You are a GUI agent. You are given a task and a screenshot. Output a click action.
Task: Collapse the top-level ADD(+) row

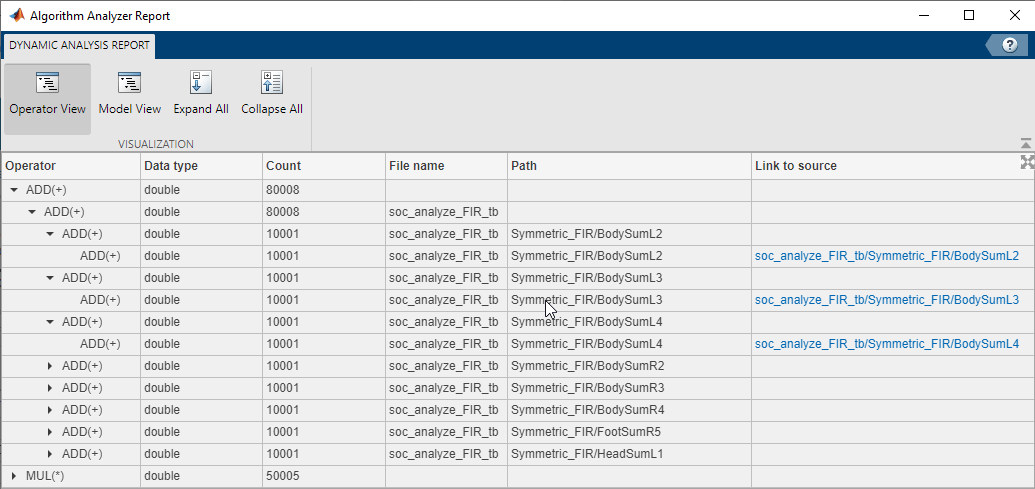coord(14,190)
